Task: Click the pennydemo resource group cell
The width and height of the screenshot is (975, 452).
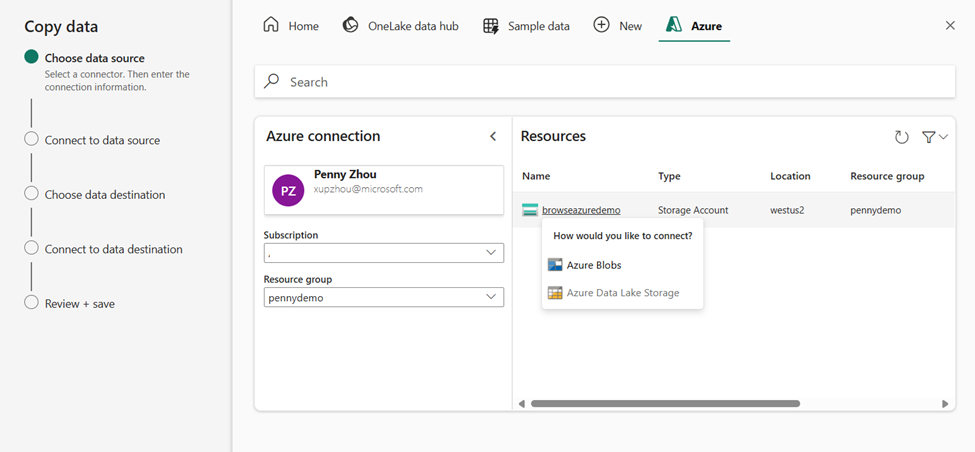Action: [x=876, y=210]
